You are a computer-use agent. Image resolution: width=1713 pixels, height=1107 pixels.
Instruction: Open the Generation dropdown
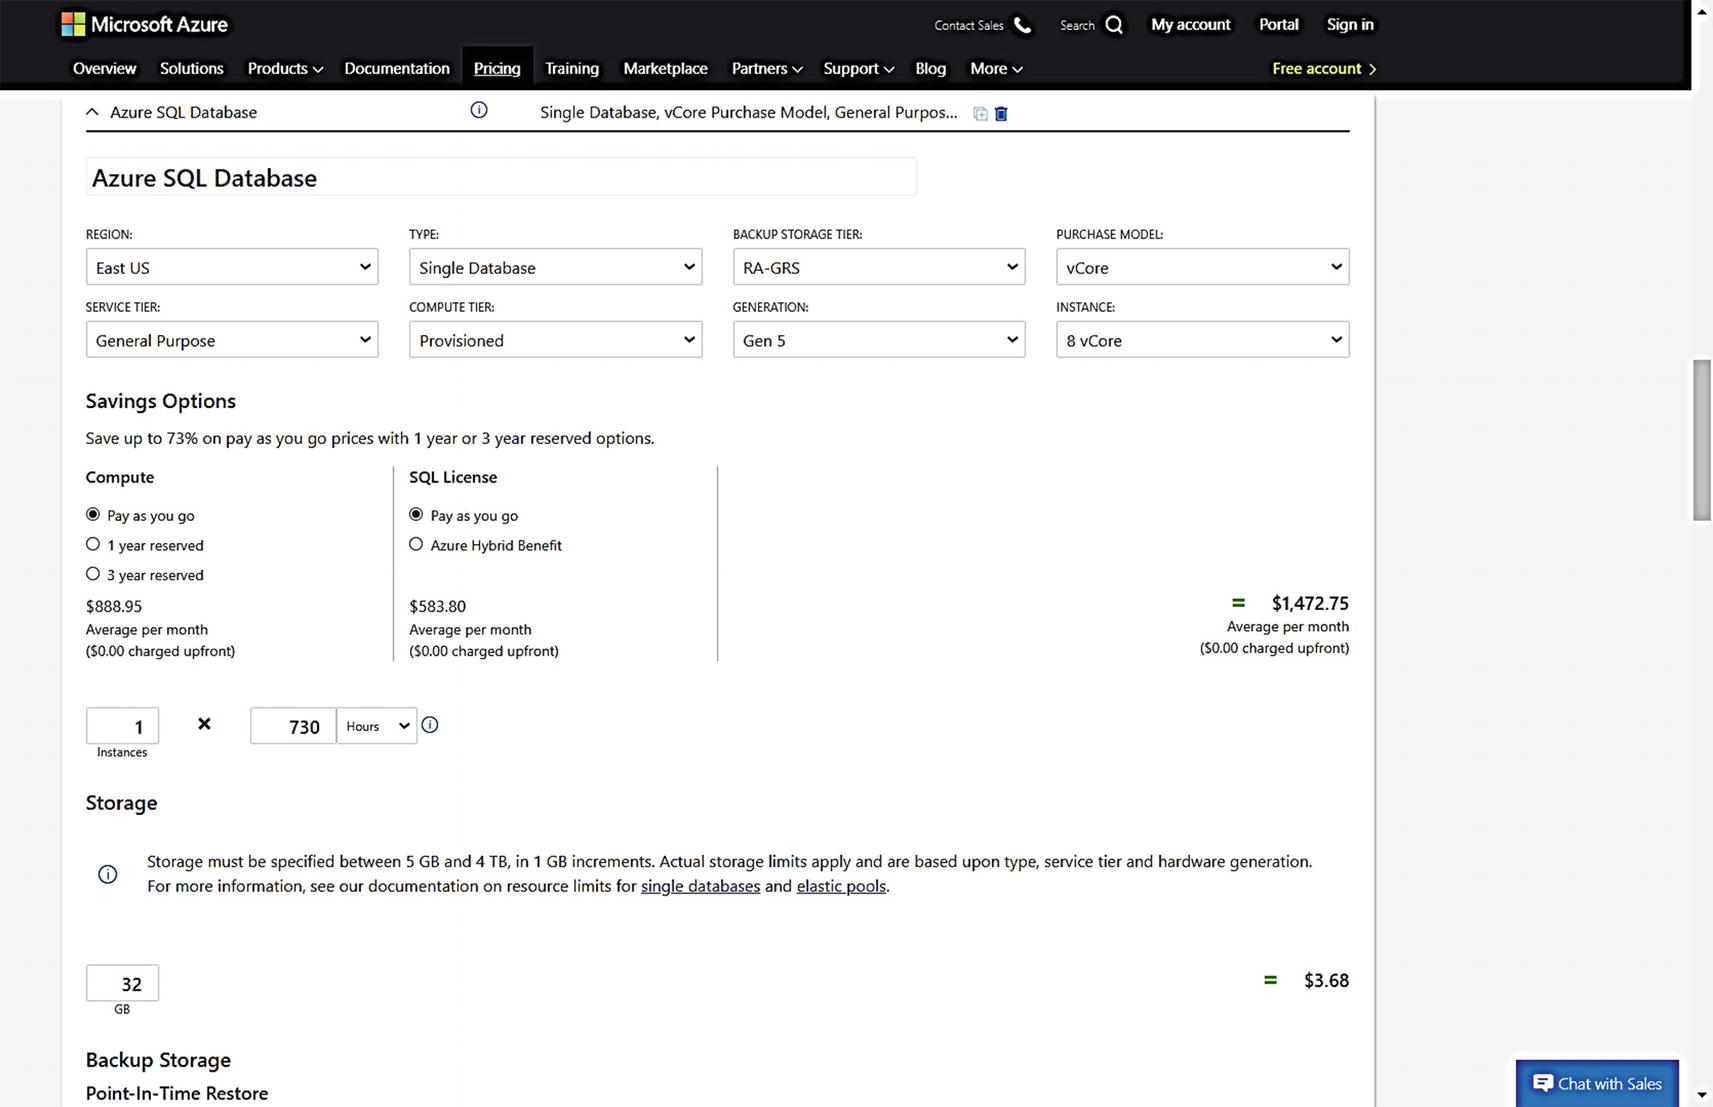[x=879, y=340]
